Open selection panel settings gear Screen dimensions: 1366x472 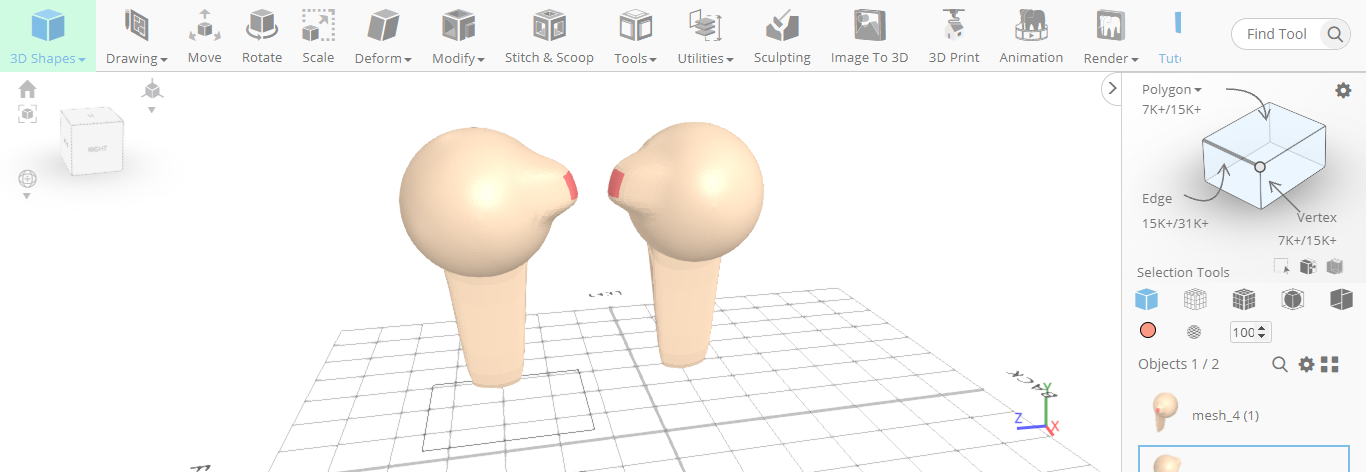click(x=1343, y=90)
